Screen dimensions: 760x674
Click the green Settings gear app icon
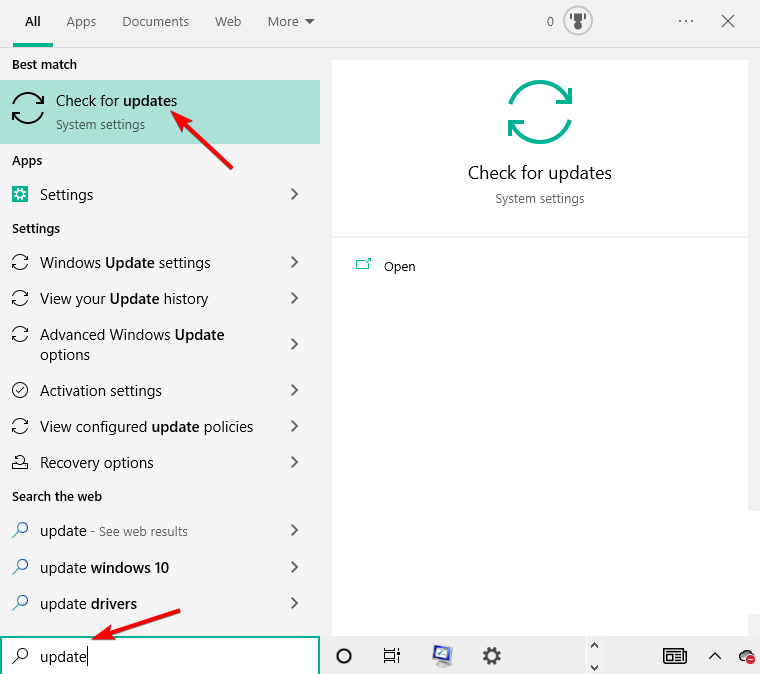tap(20, 194)
